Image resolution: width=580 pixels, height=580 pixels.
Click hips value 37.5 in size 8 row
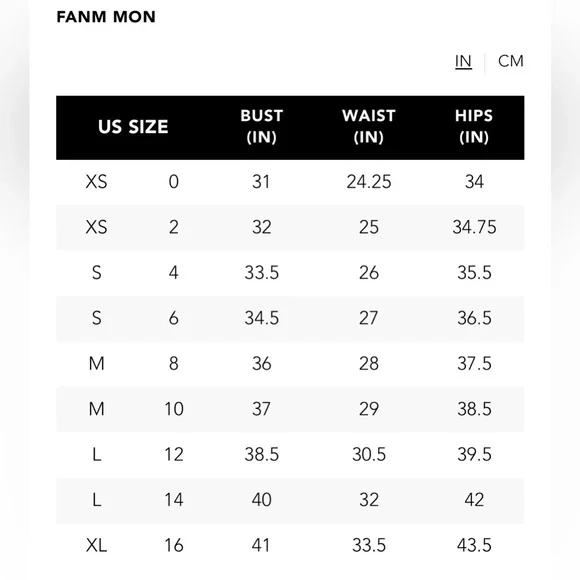(x=474, y=364)
